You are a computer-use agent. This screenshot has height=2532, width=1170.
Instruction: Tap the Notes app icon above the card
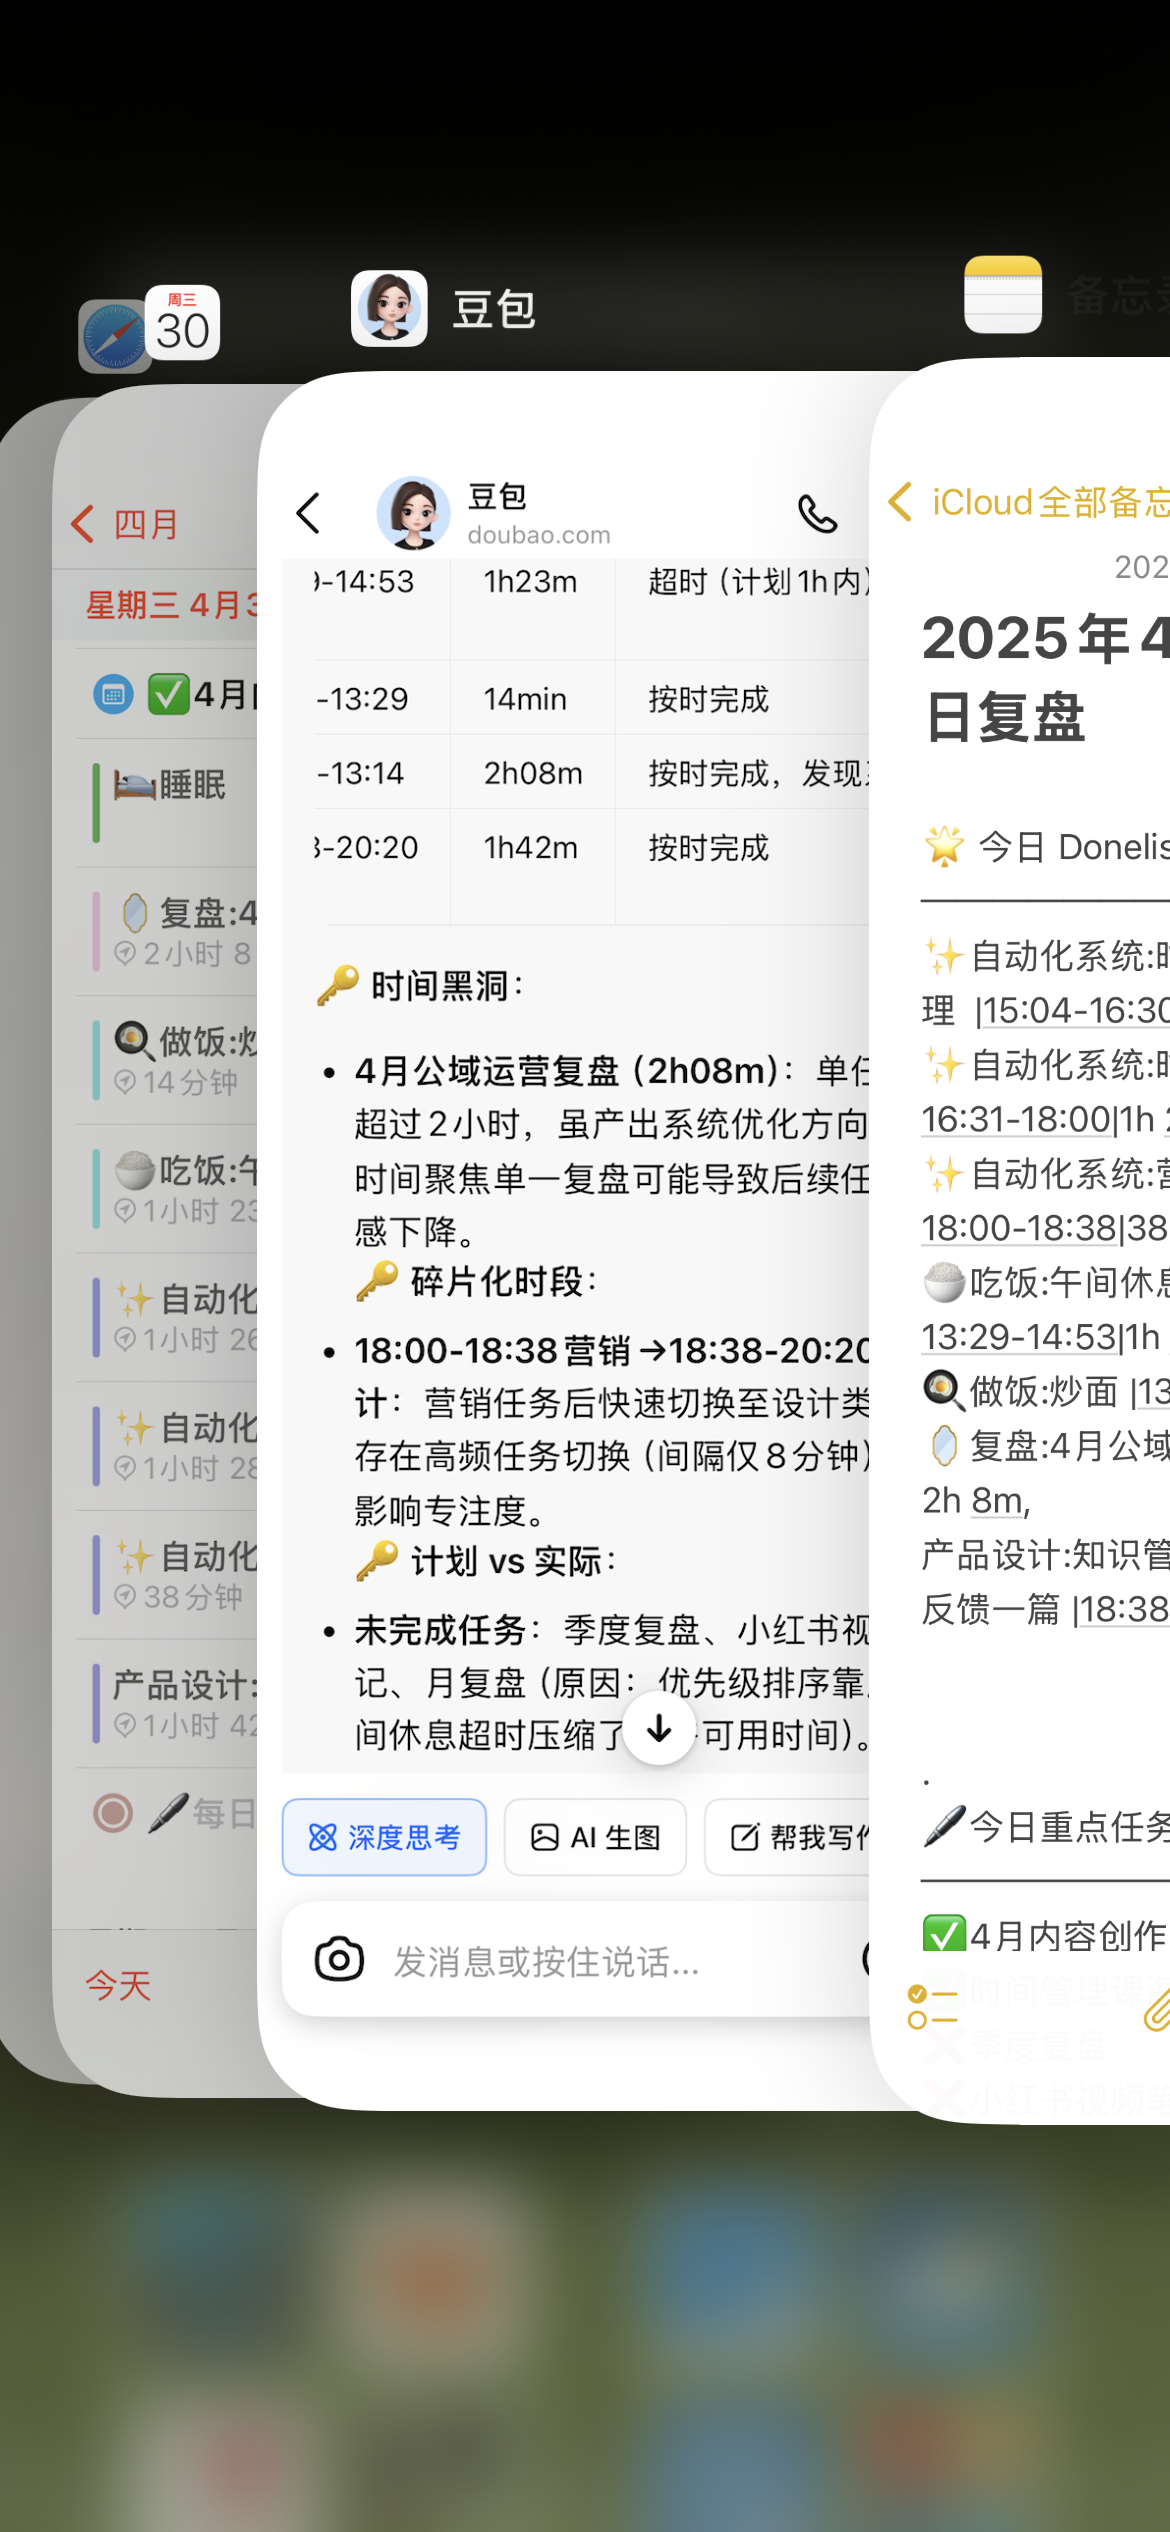tap(1003, 294)
